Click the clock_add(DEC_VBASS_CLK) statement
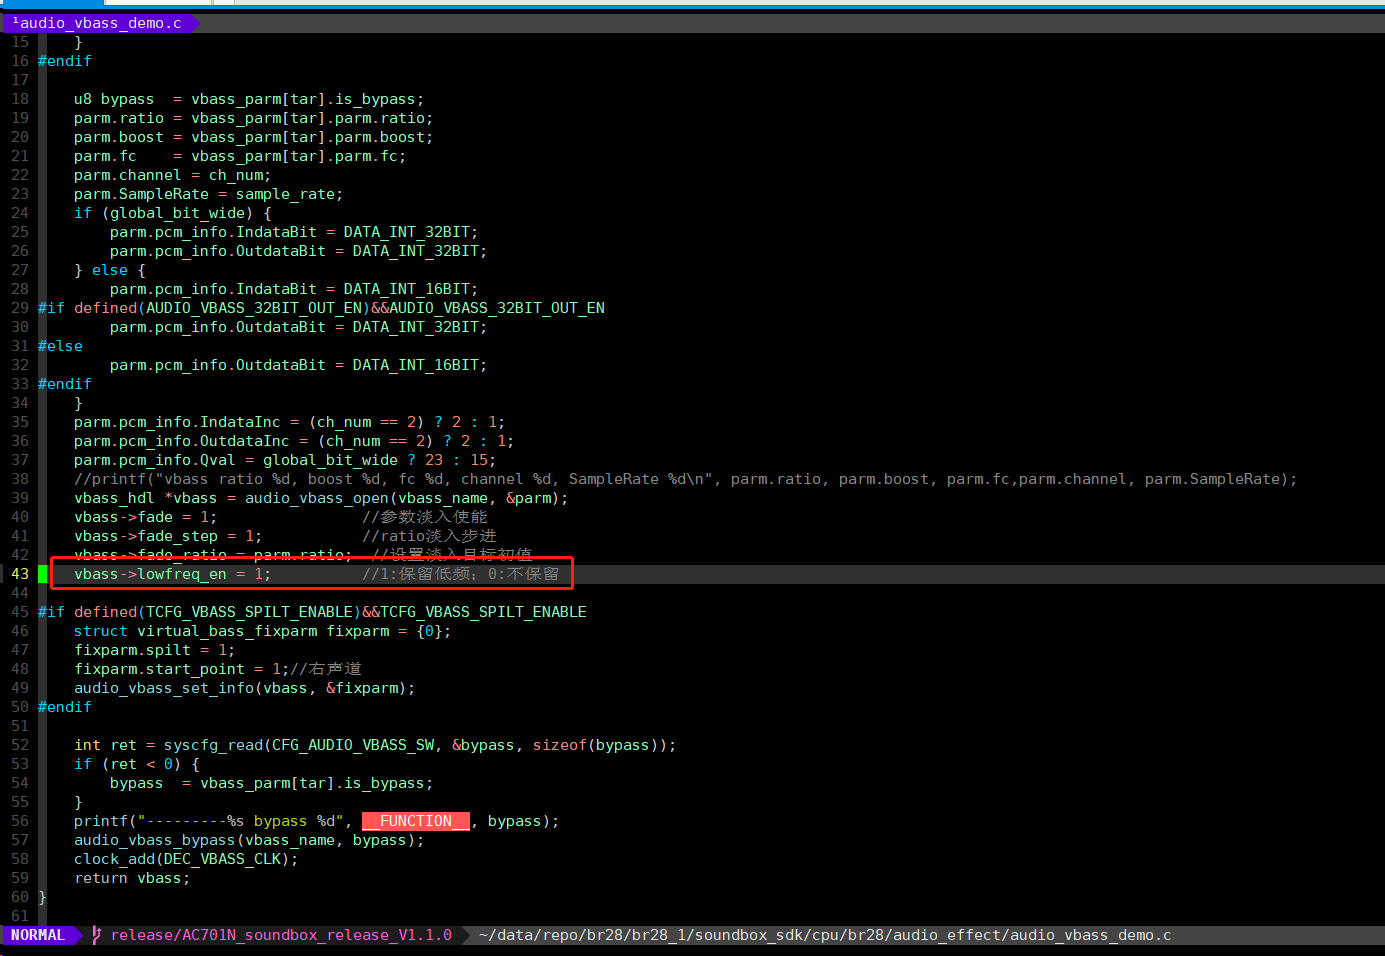 point(186,859)
